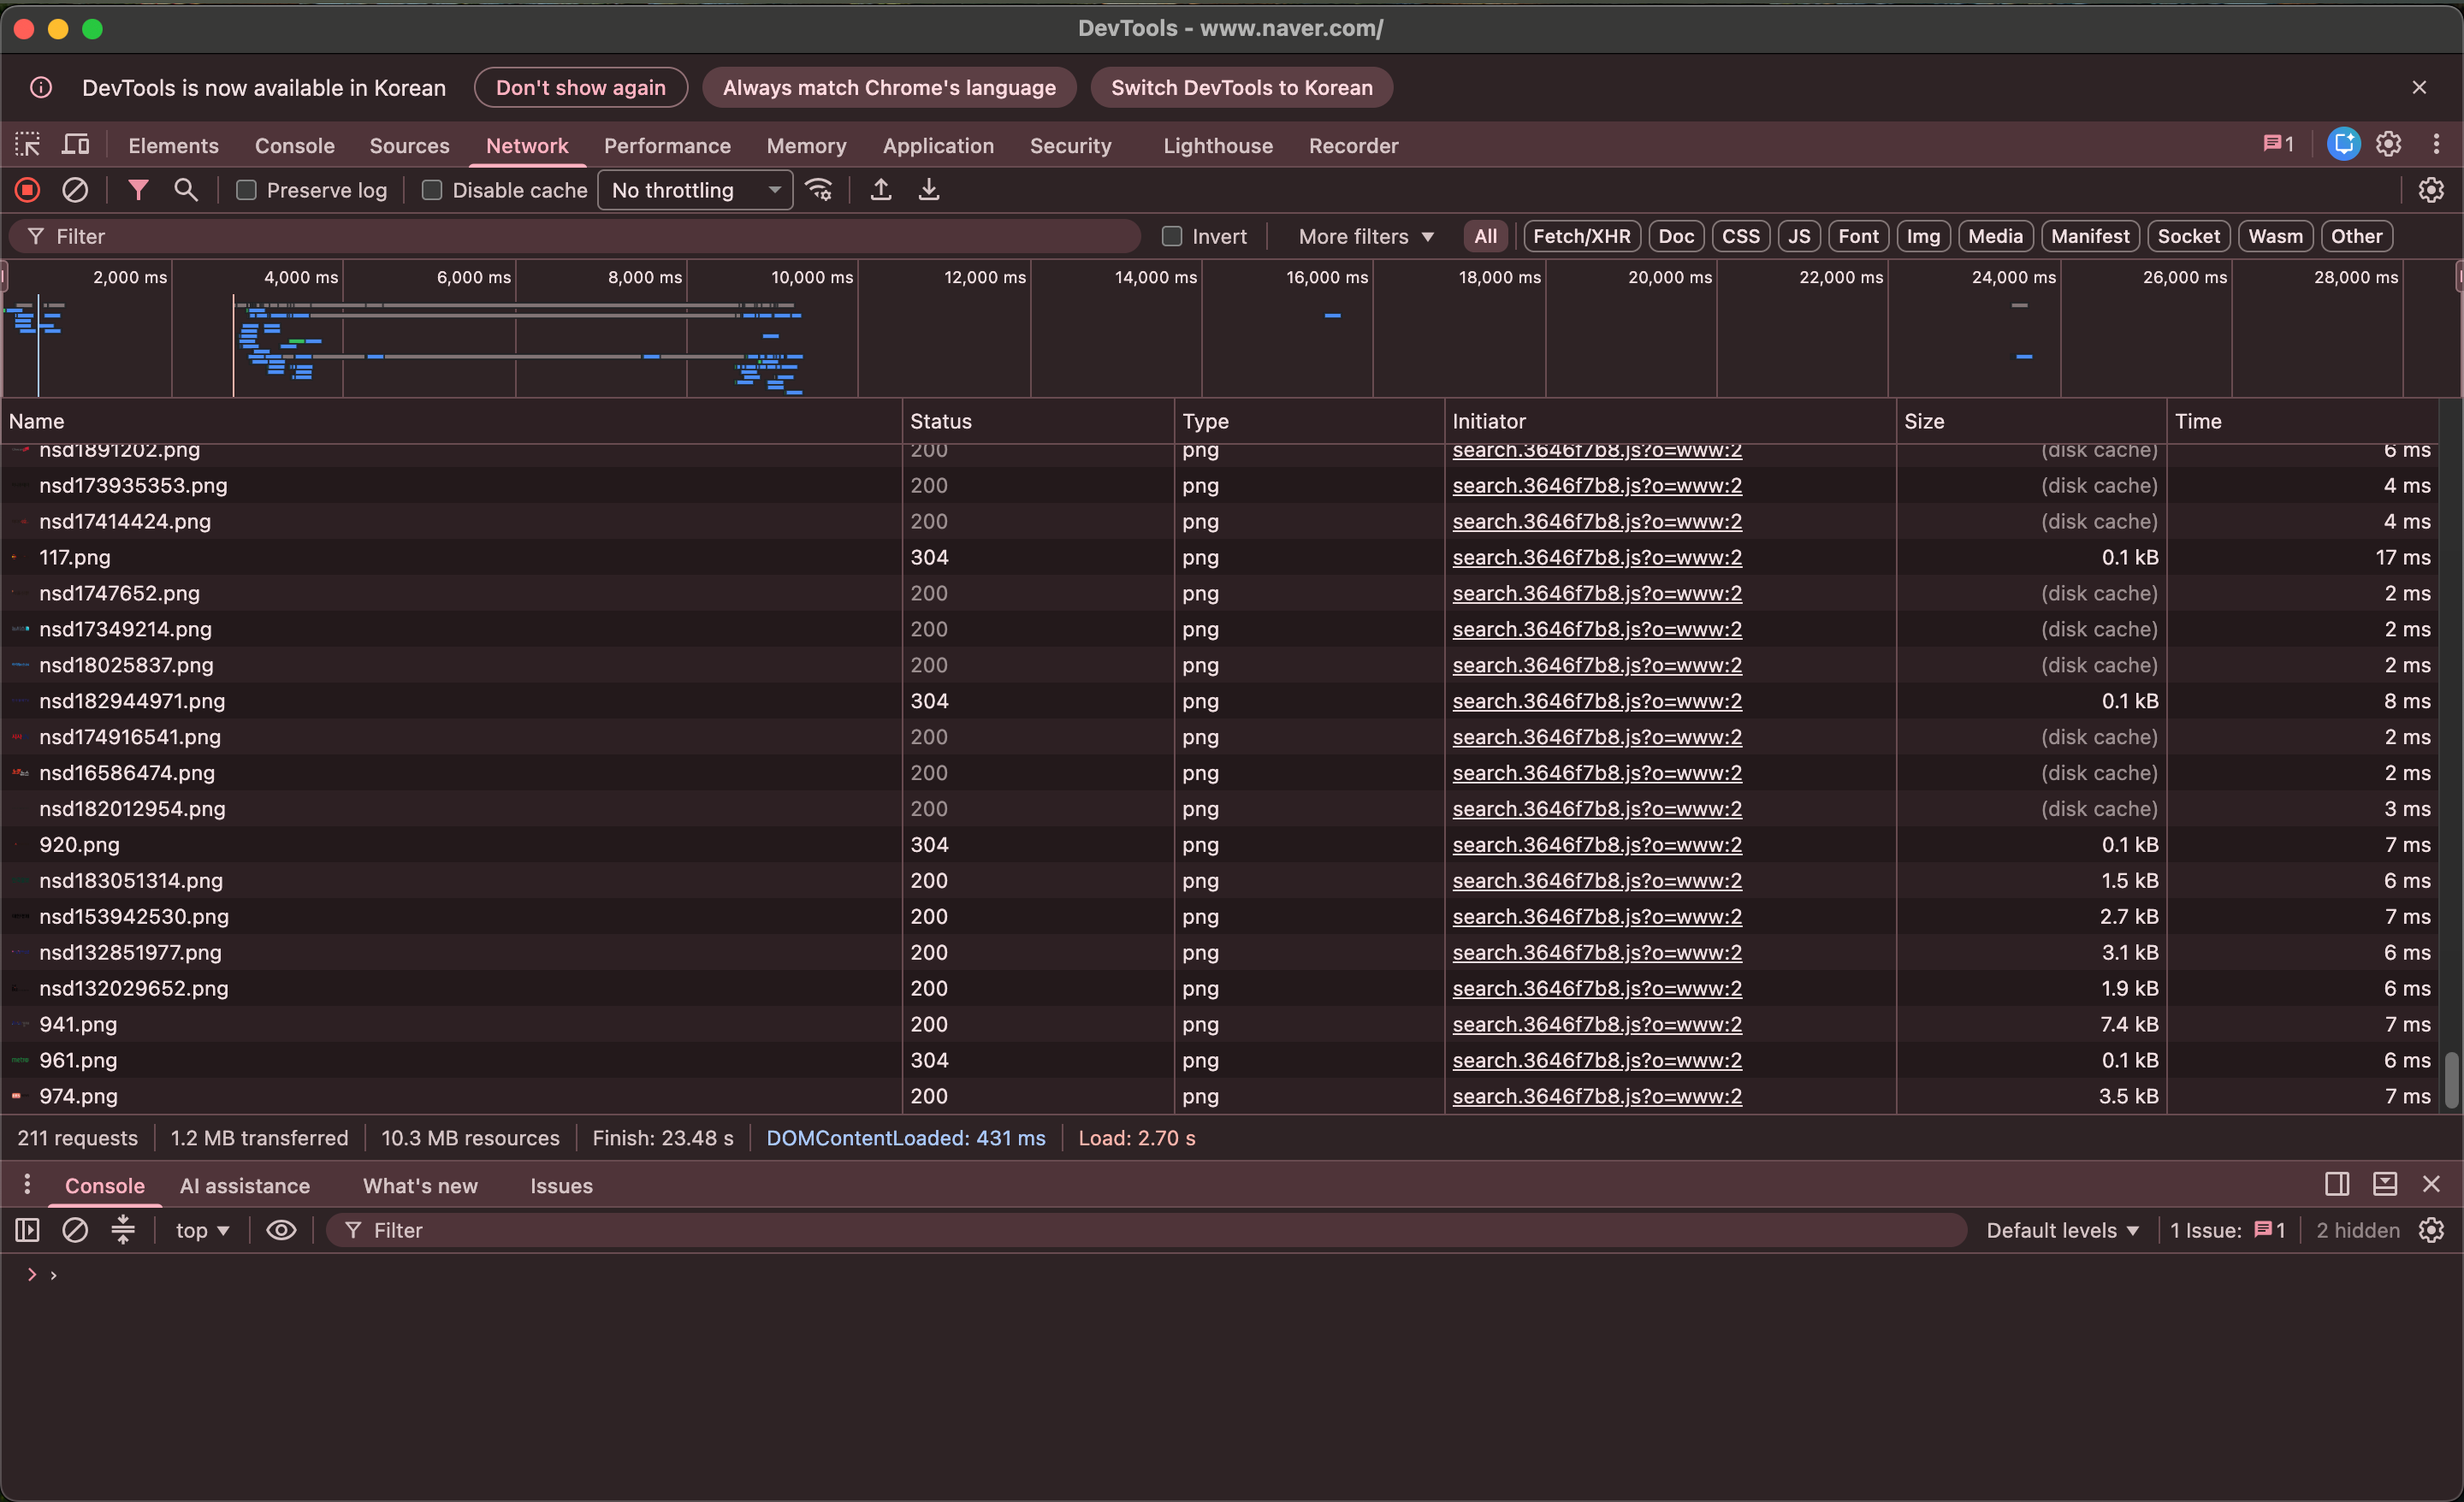
Task: Focus the network Filter text field
Action: point(575,236)
